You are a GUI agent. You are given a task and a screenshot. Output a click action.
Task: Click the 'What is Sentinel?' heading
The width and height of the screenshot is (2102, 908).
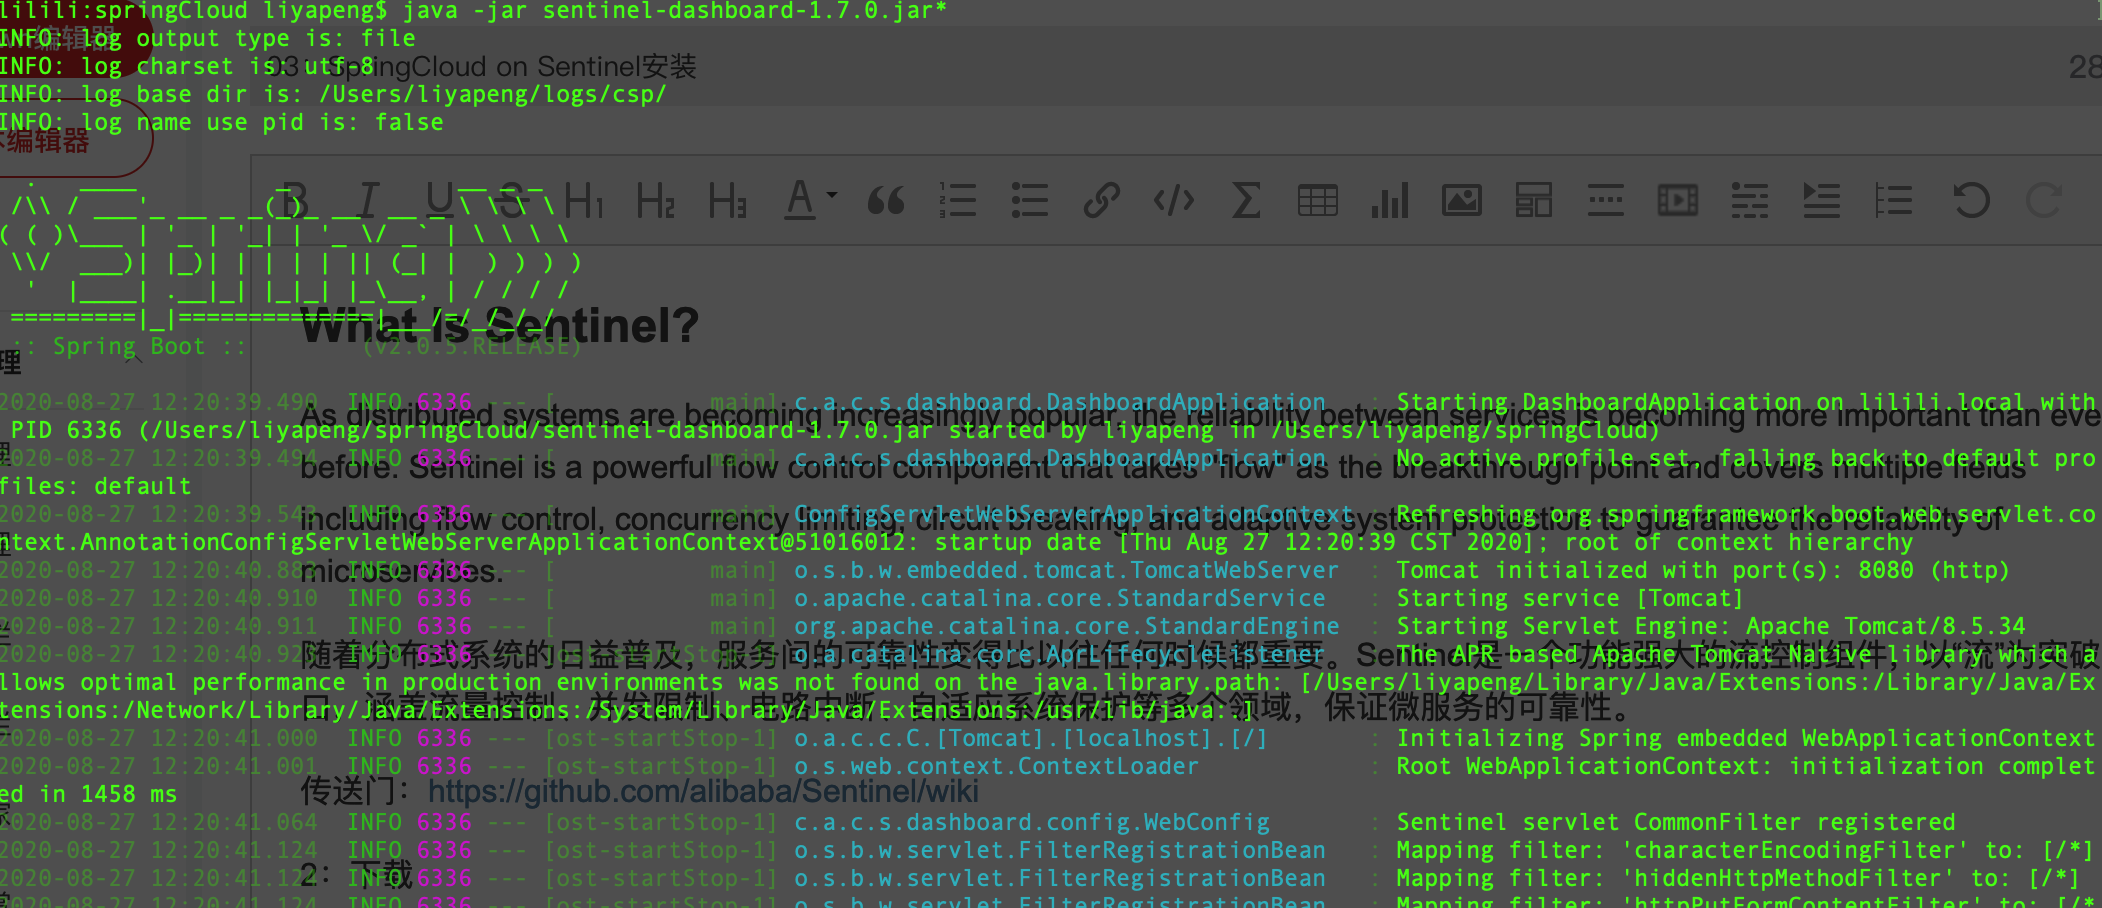pos(500,326)
